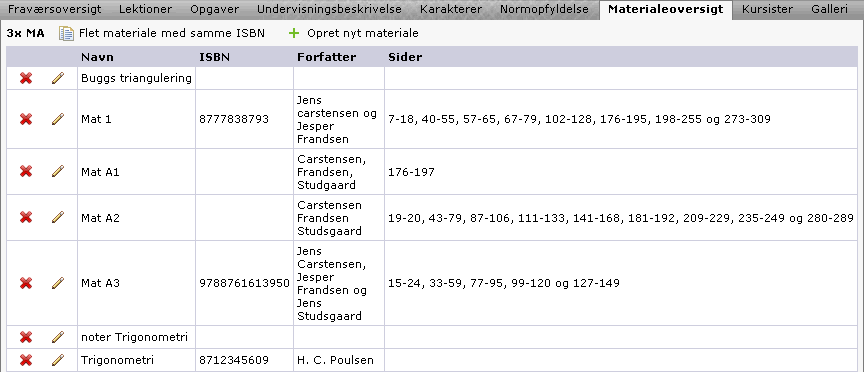Select the Karakterer tab

pyautogui.click(x=451, y=9)
